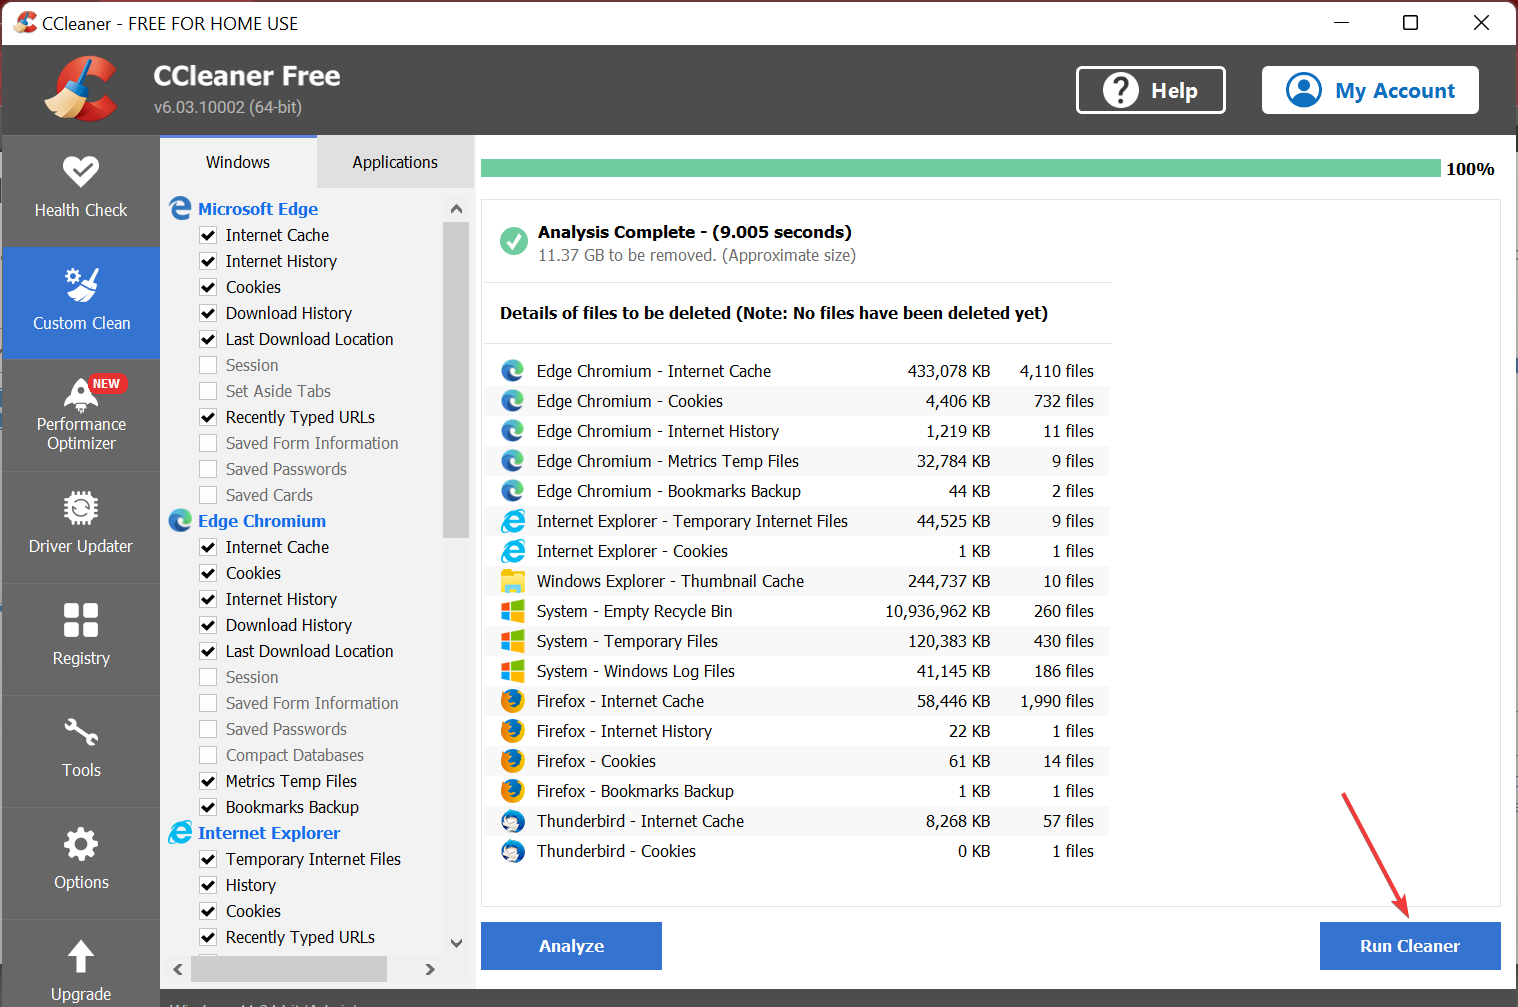
Task: Go to the Registry section
Action: tap(81, 639)
